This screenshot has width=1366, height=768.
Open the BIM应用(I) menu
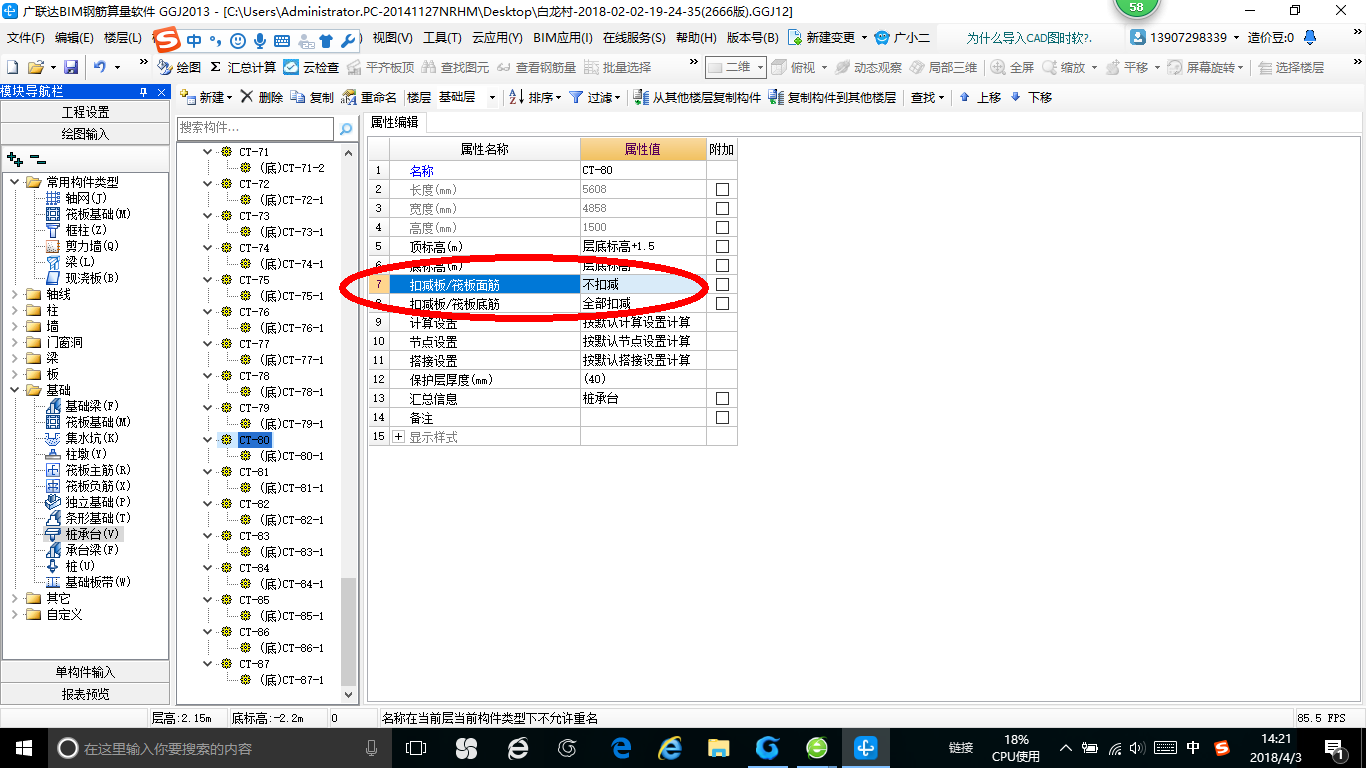coord(563,37)
